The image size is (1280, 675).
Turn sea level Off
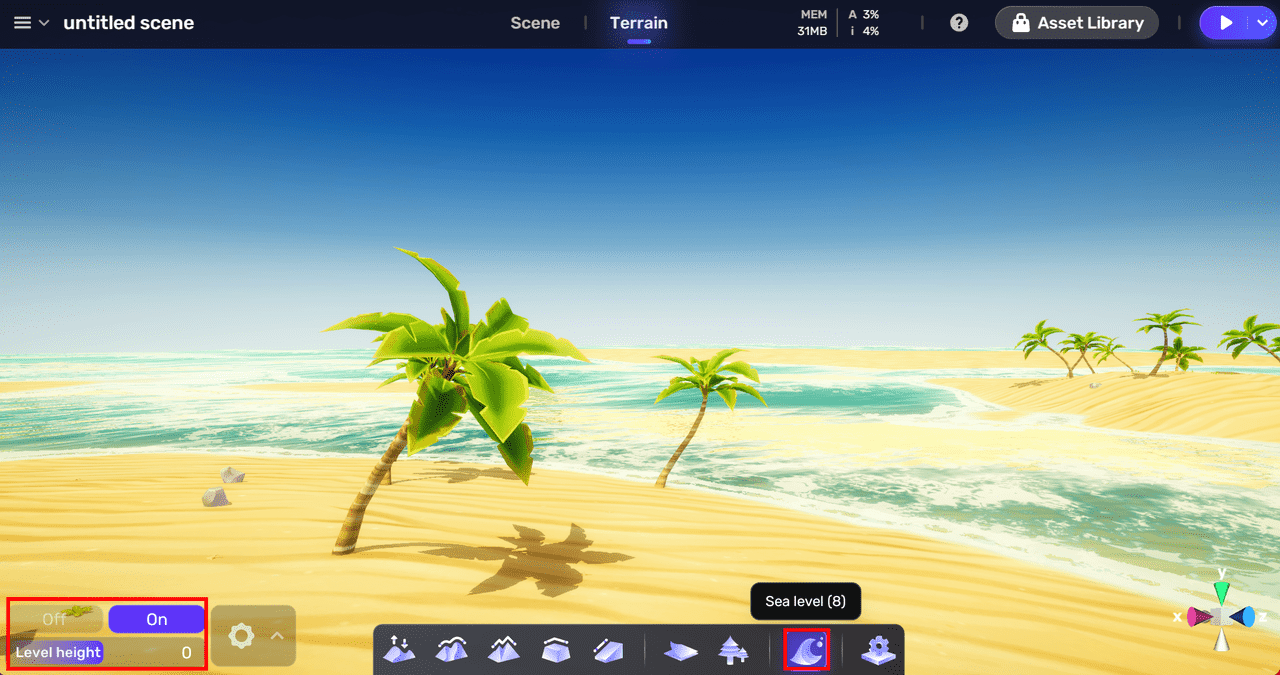pyautogui.click(x=55, y=619)
